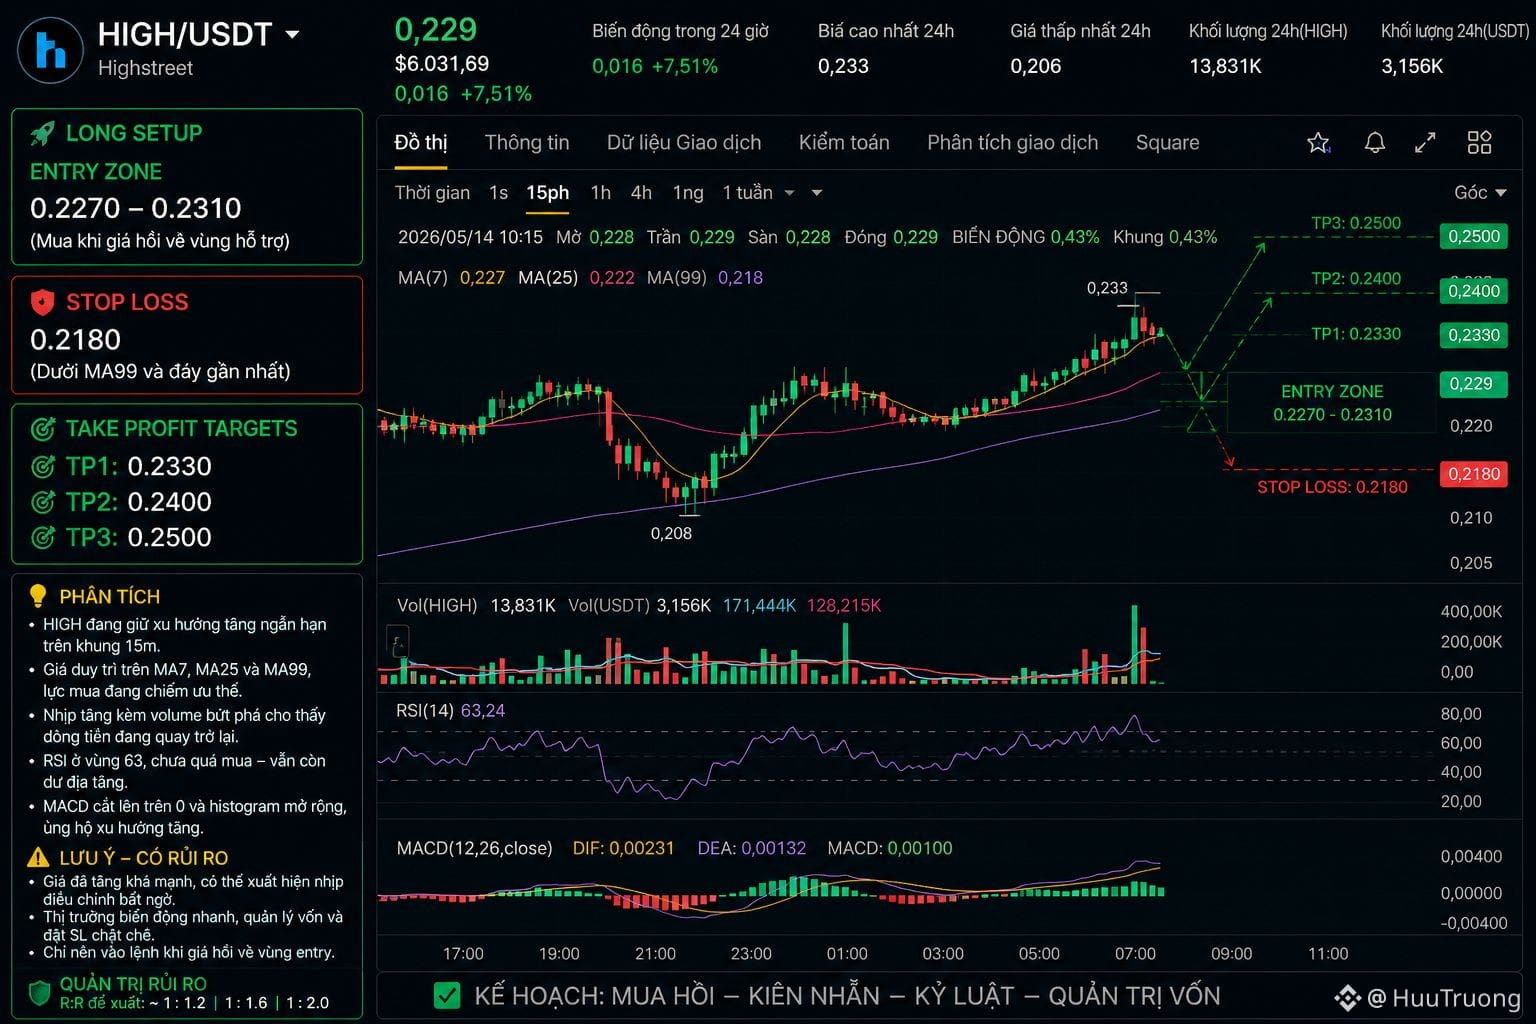Image resolution: width=1536 pixels, height=1024 pixels.
Task: Click green shield beside QUẢN TRỊ RỦI RO
Action: (39, 993)
